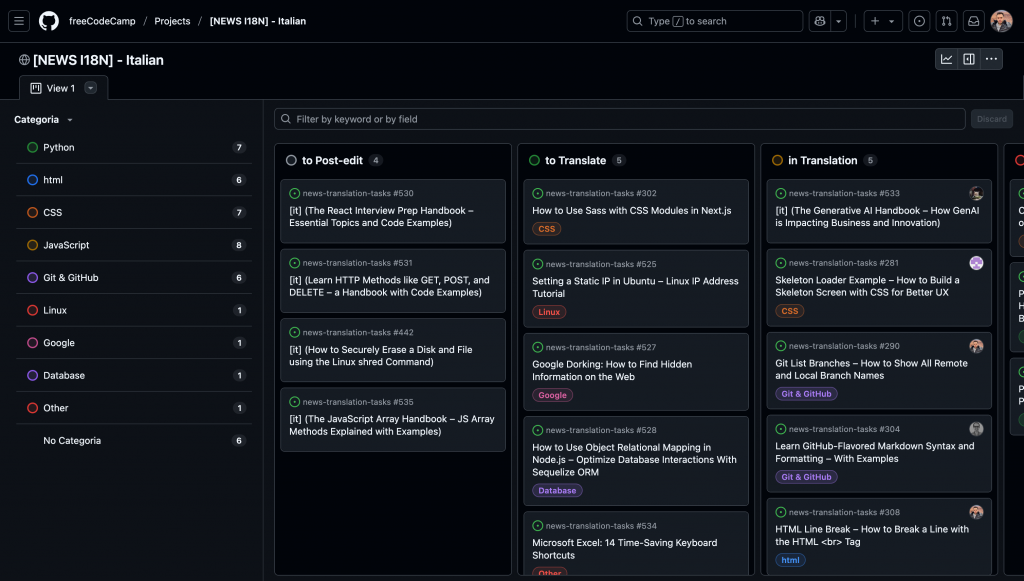Click Linux label on Static IP card
The image size is (1024, 581).
[549, 312]
